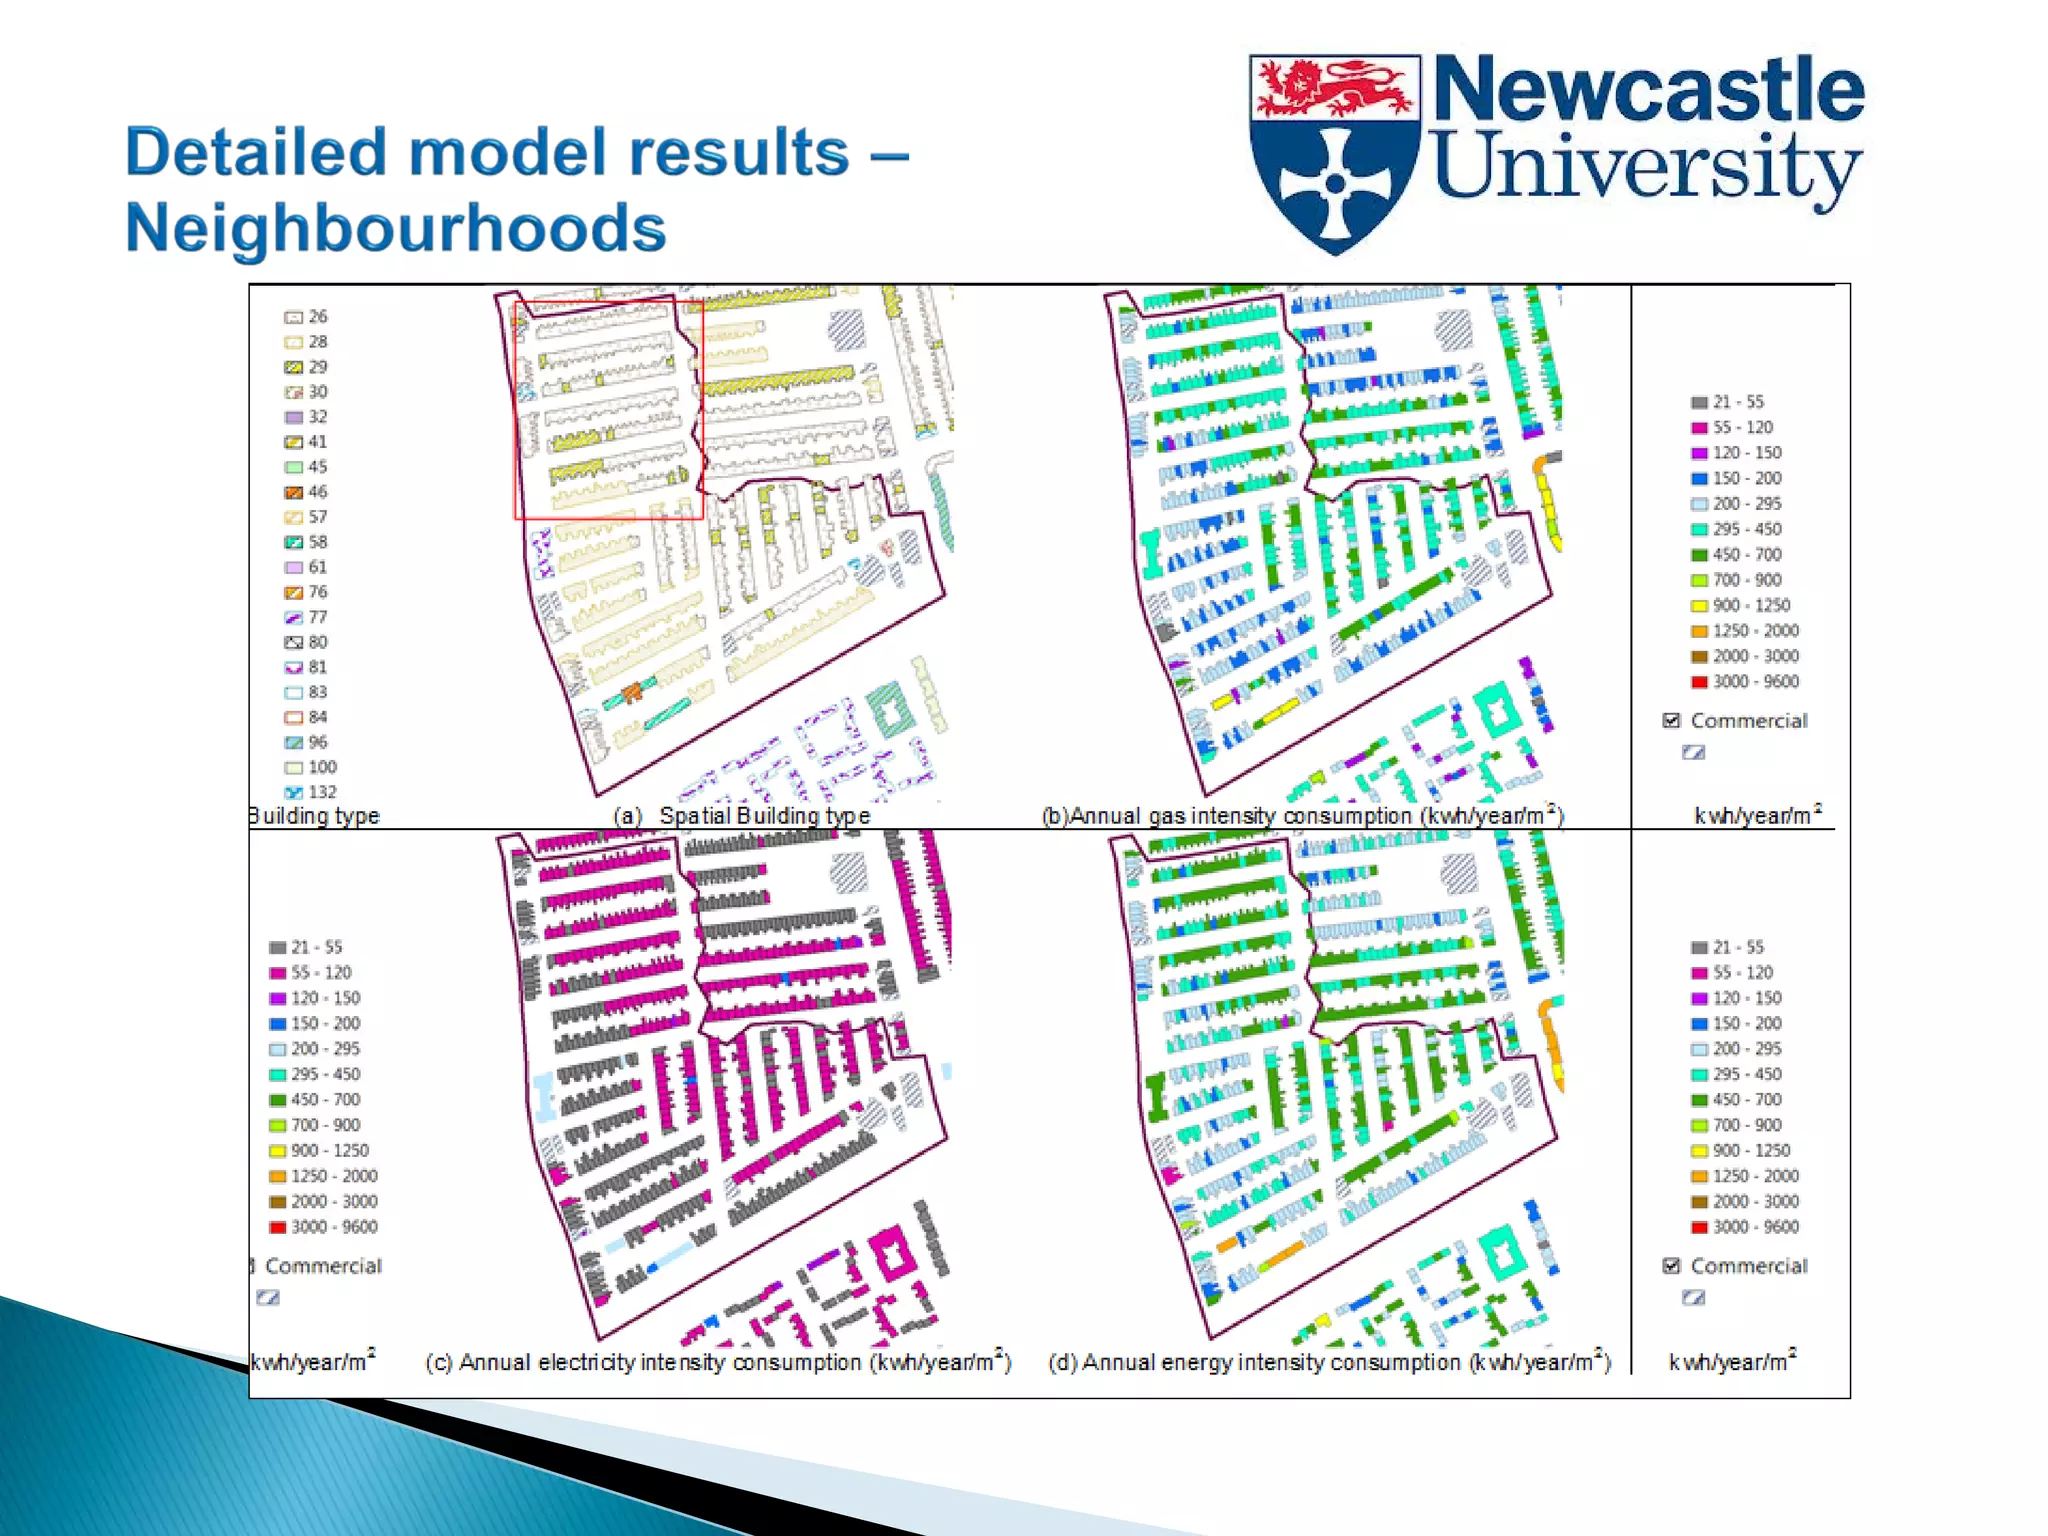Click the building type 58 legend icon
The width and height of the screenshot is (2048, 1536).
coord(293,542)
